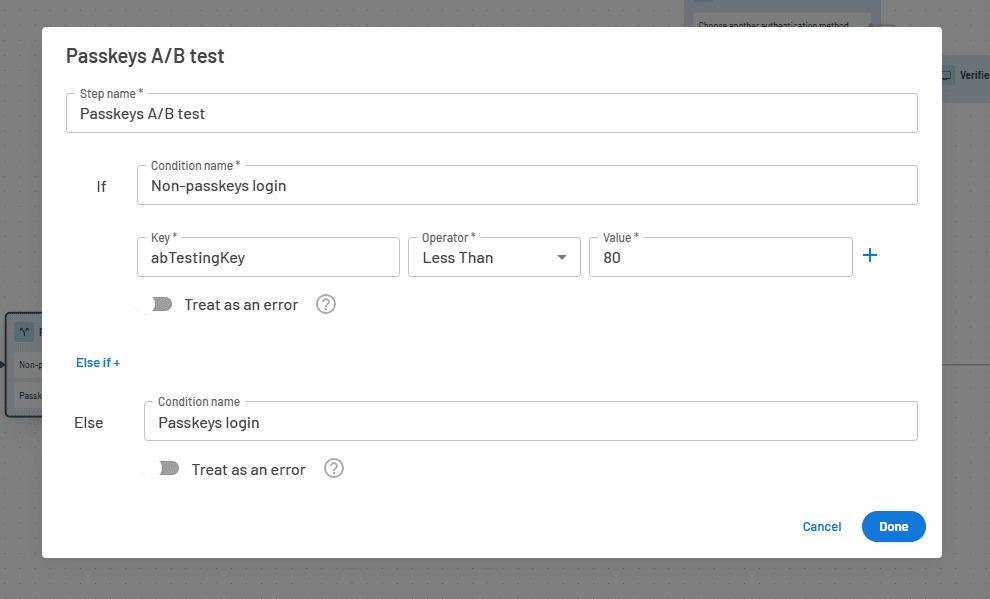Click the Non-passkeys branch output on the node

[x=30, y=364]
